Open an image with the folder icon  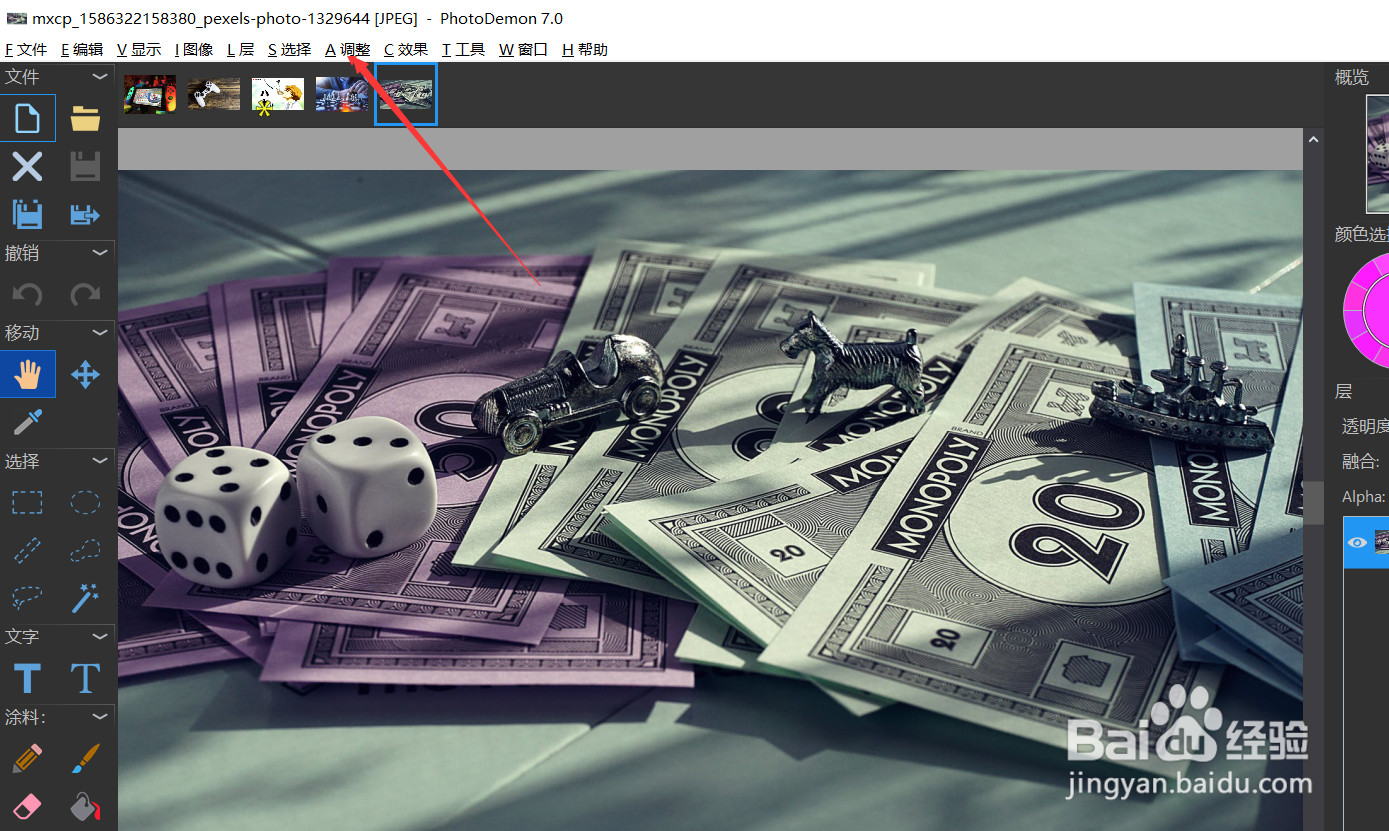[85, 119]
